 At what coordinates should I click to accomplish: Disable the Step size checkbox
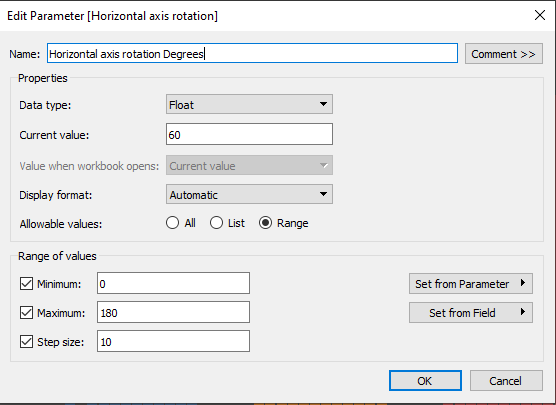click(x=27, y=342)
